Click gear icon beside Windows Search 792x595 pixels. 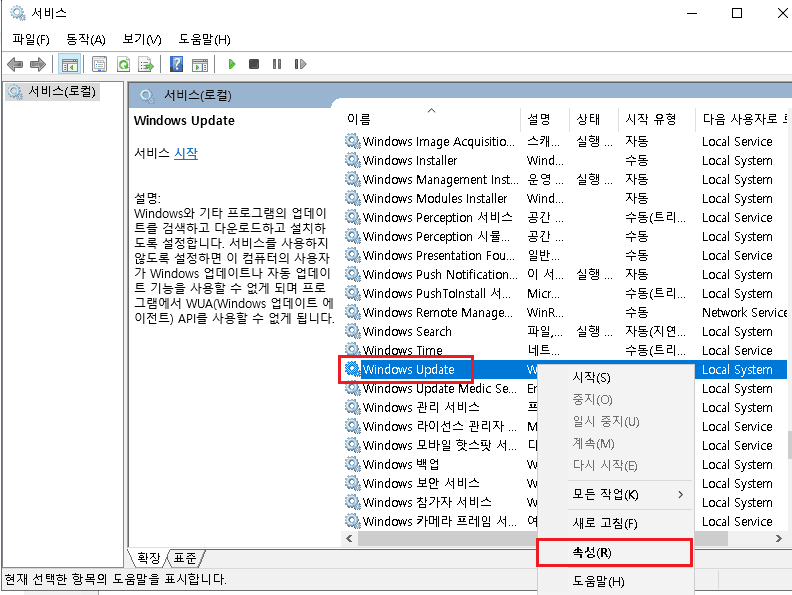point(353,331)
